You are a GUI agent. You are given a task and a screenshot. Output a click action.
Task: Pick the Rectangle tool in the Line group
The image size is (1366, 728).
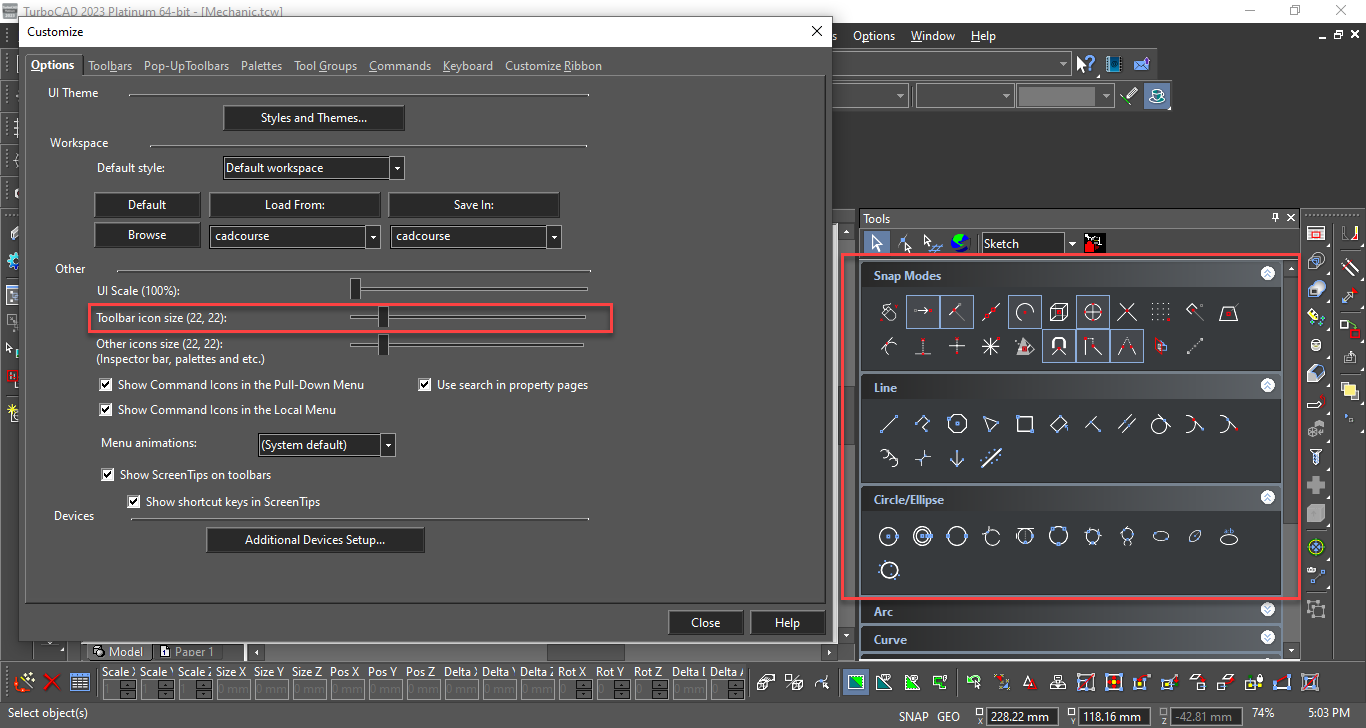(x=1025, y=424)
